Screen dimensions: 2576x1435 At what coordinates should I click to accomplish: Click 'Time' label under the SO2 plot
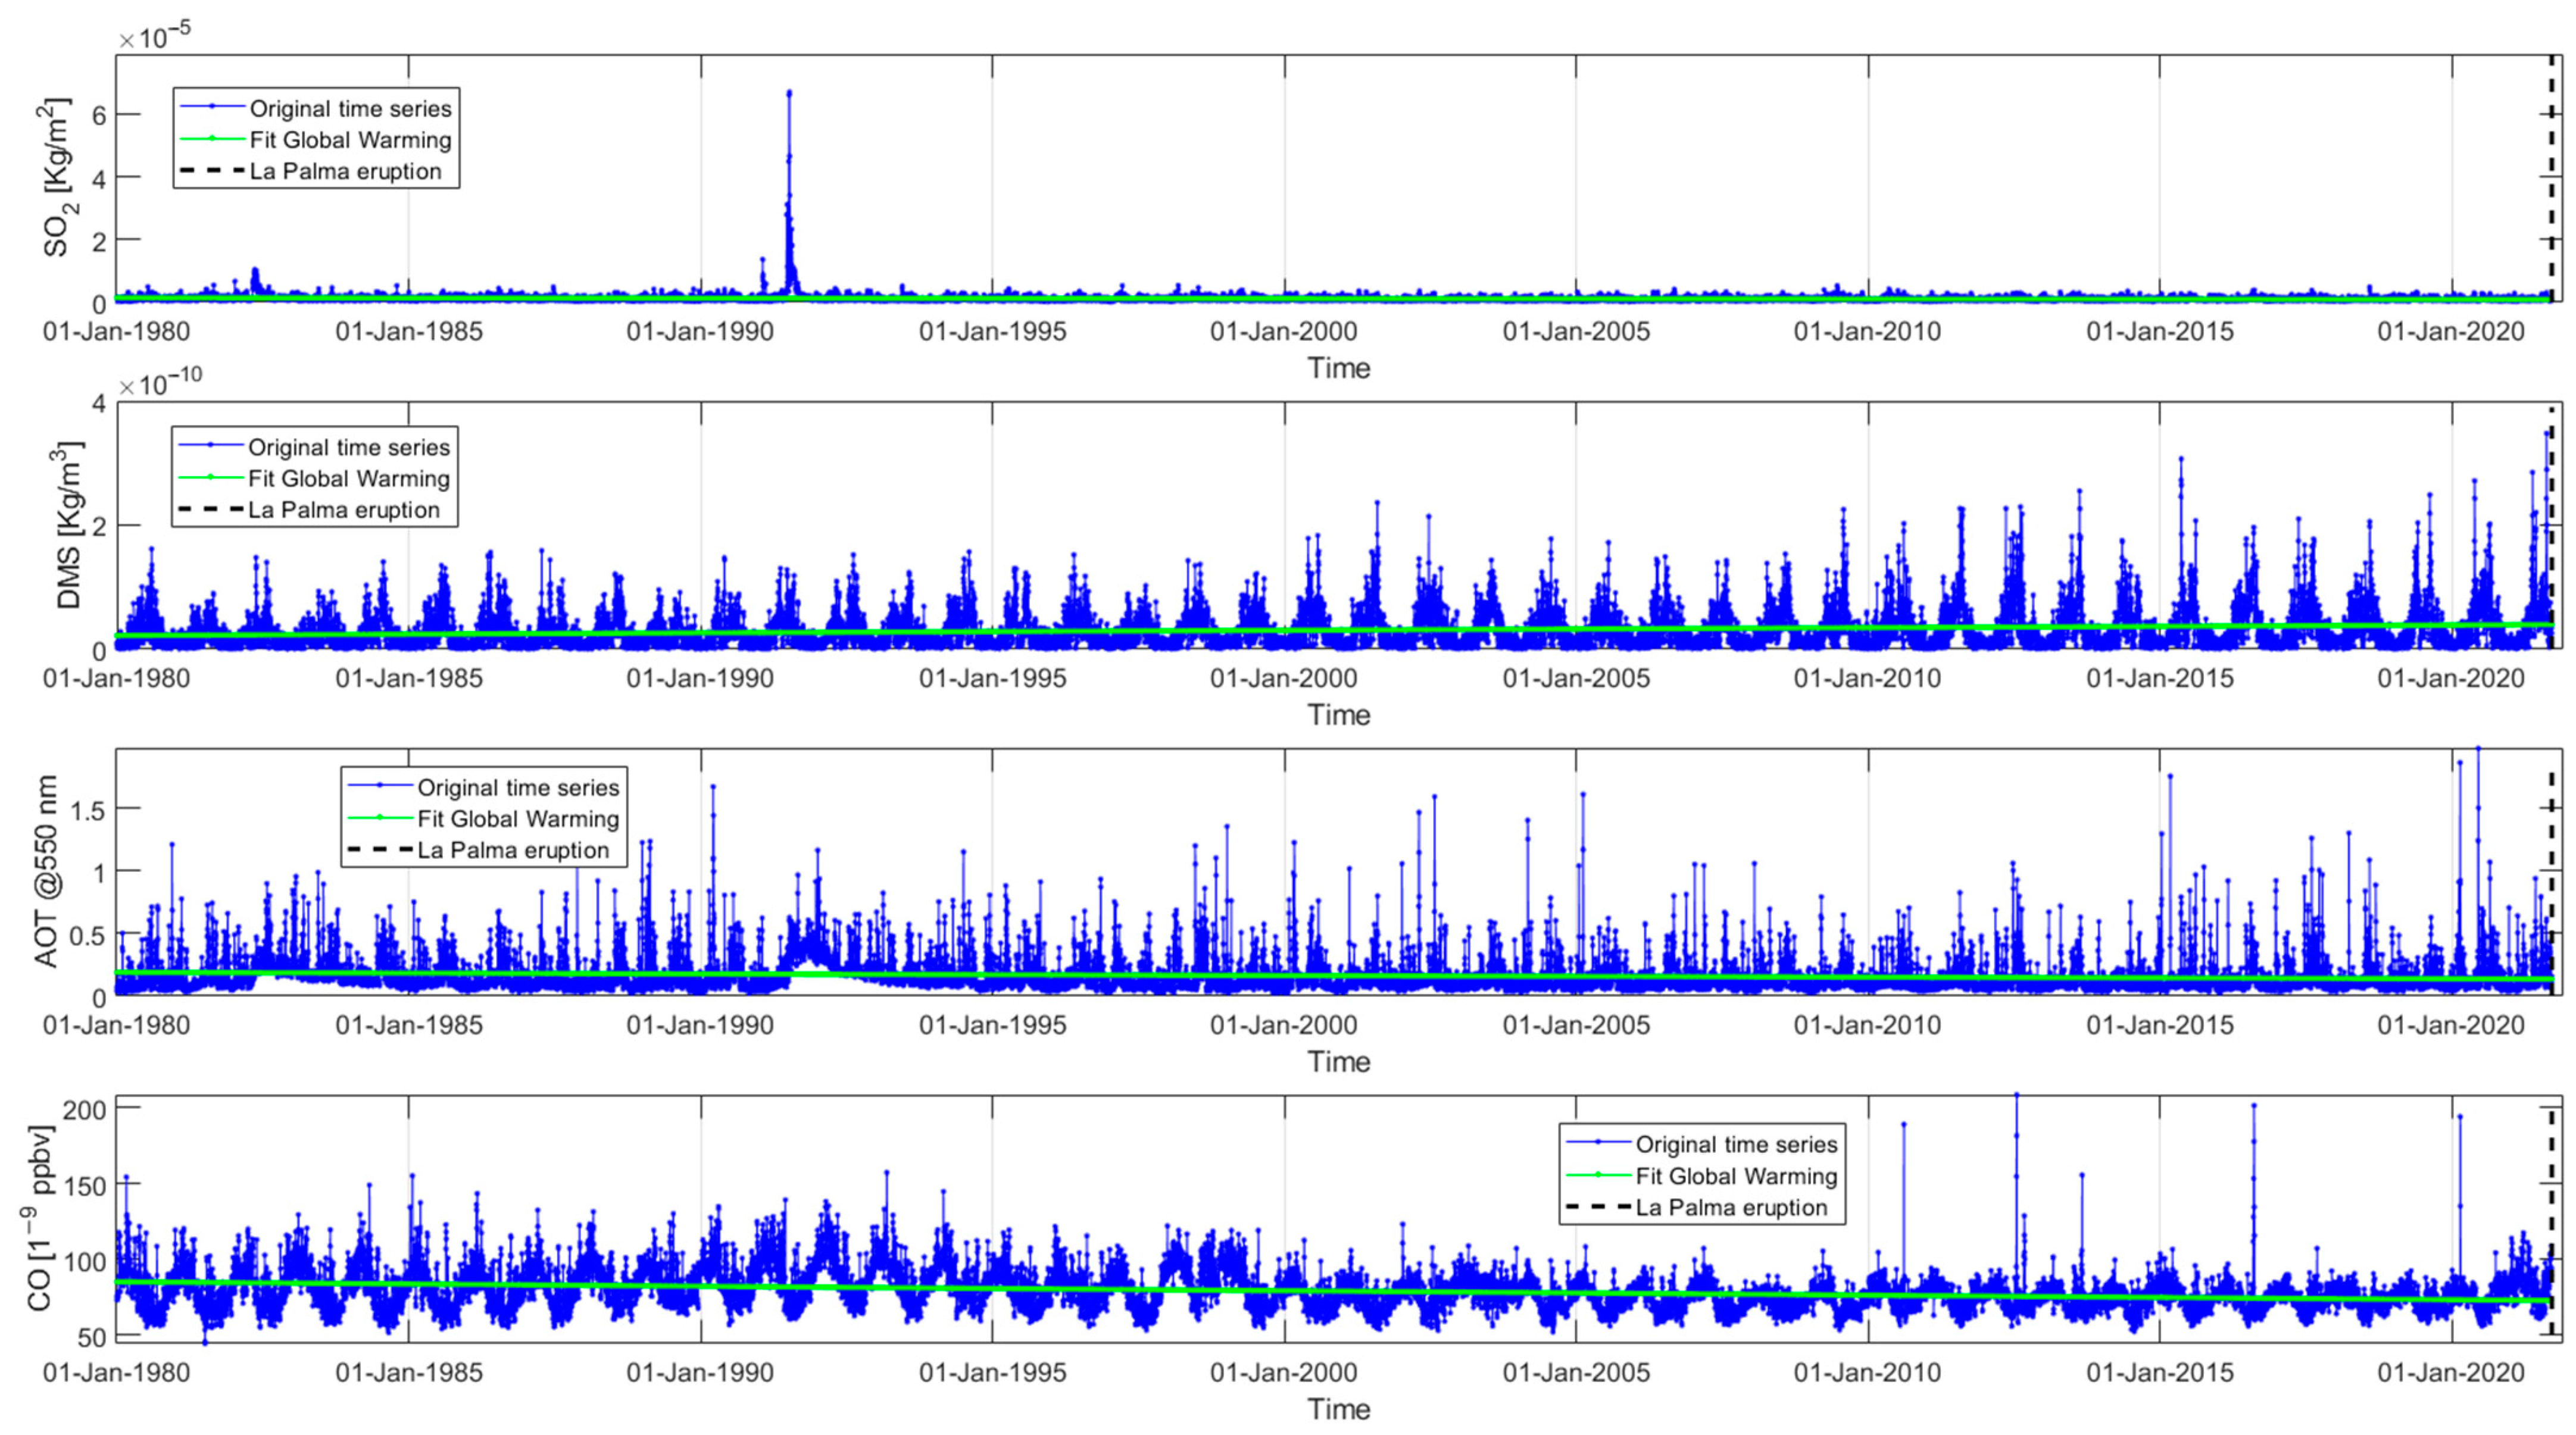(x=1338, y=368)
